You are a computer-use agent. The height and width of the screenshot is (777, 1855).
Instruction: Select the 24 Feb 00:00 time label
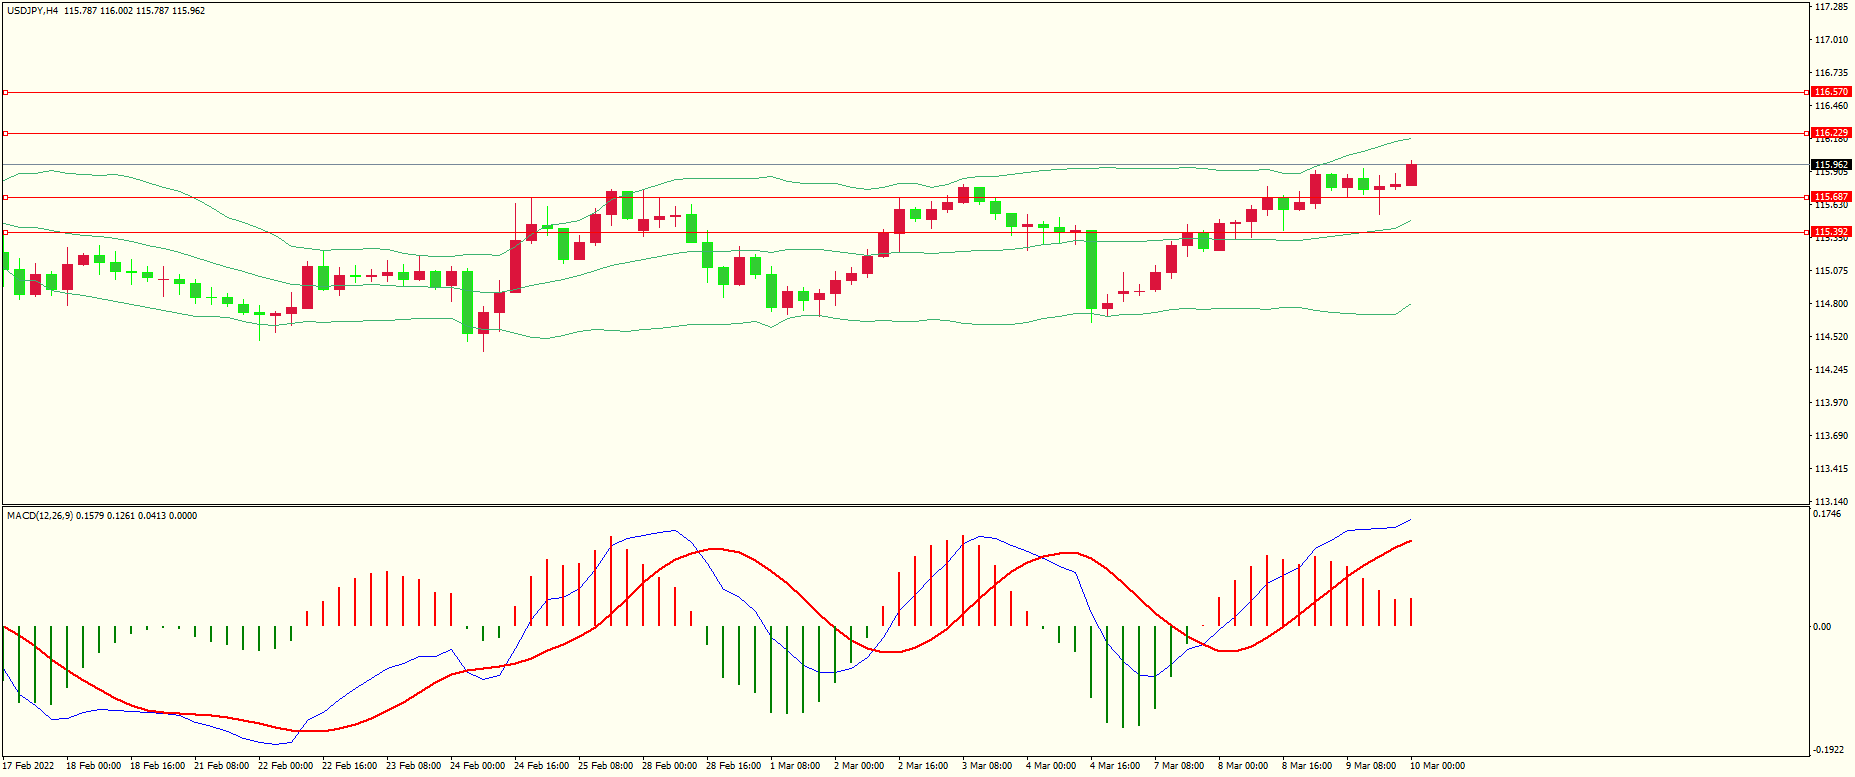477,766
